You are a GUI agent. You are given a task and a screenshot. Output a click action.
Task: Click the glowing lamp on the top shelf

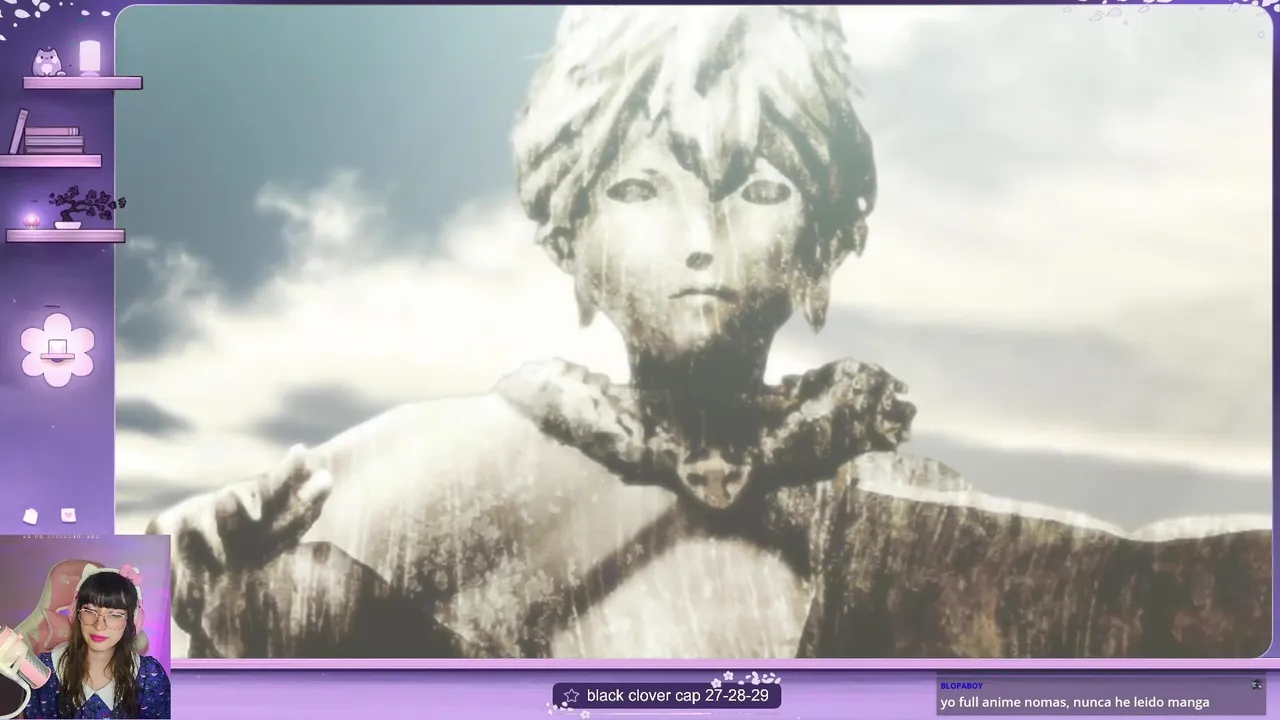pos(90,57)
